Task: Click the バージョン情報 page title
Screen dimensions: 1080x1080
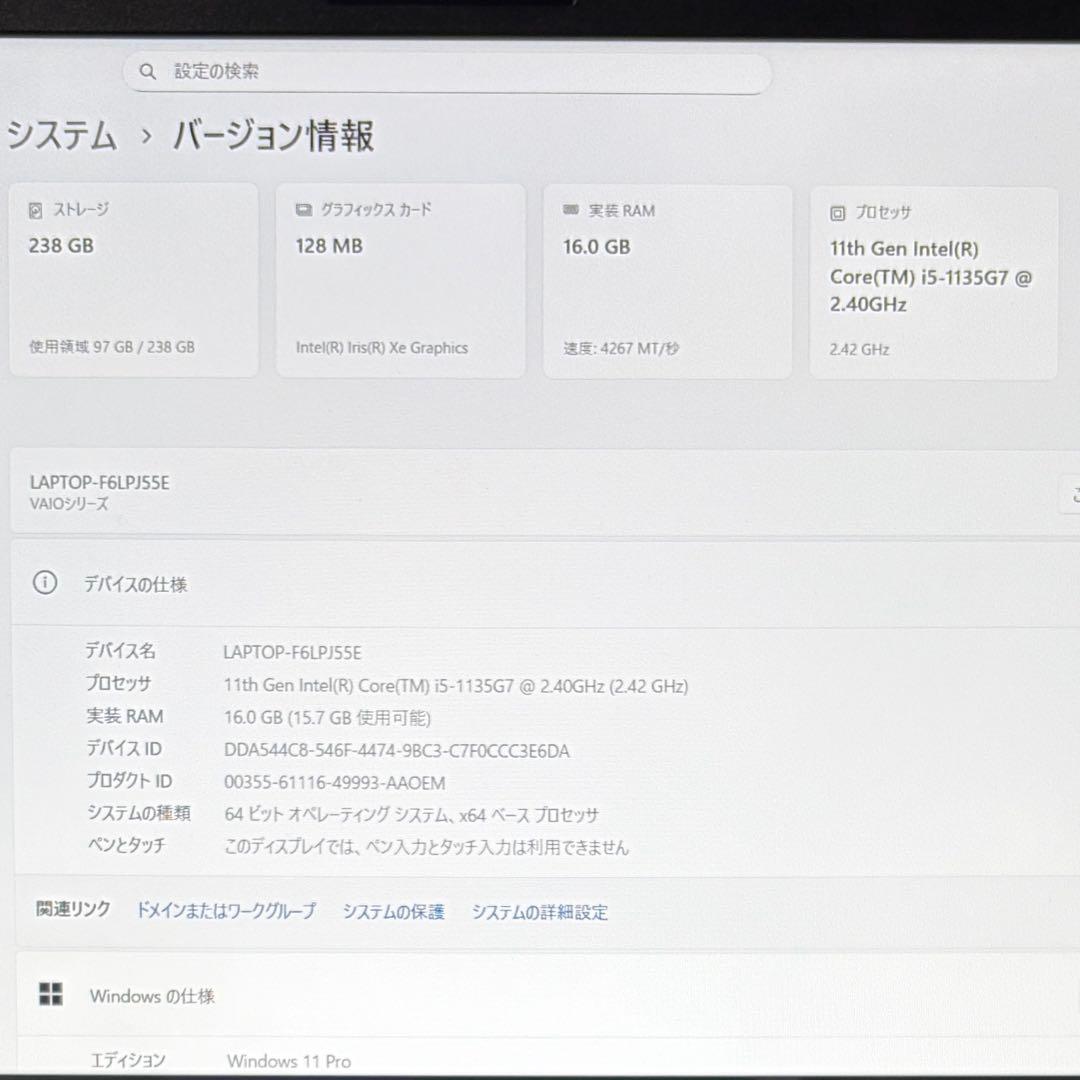Action: tap(273, 135)
